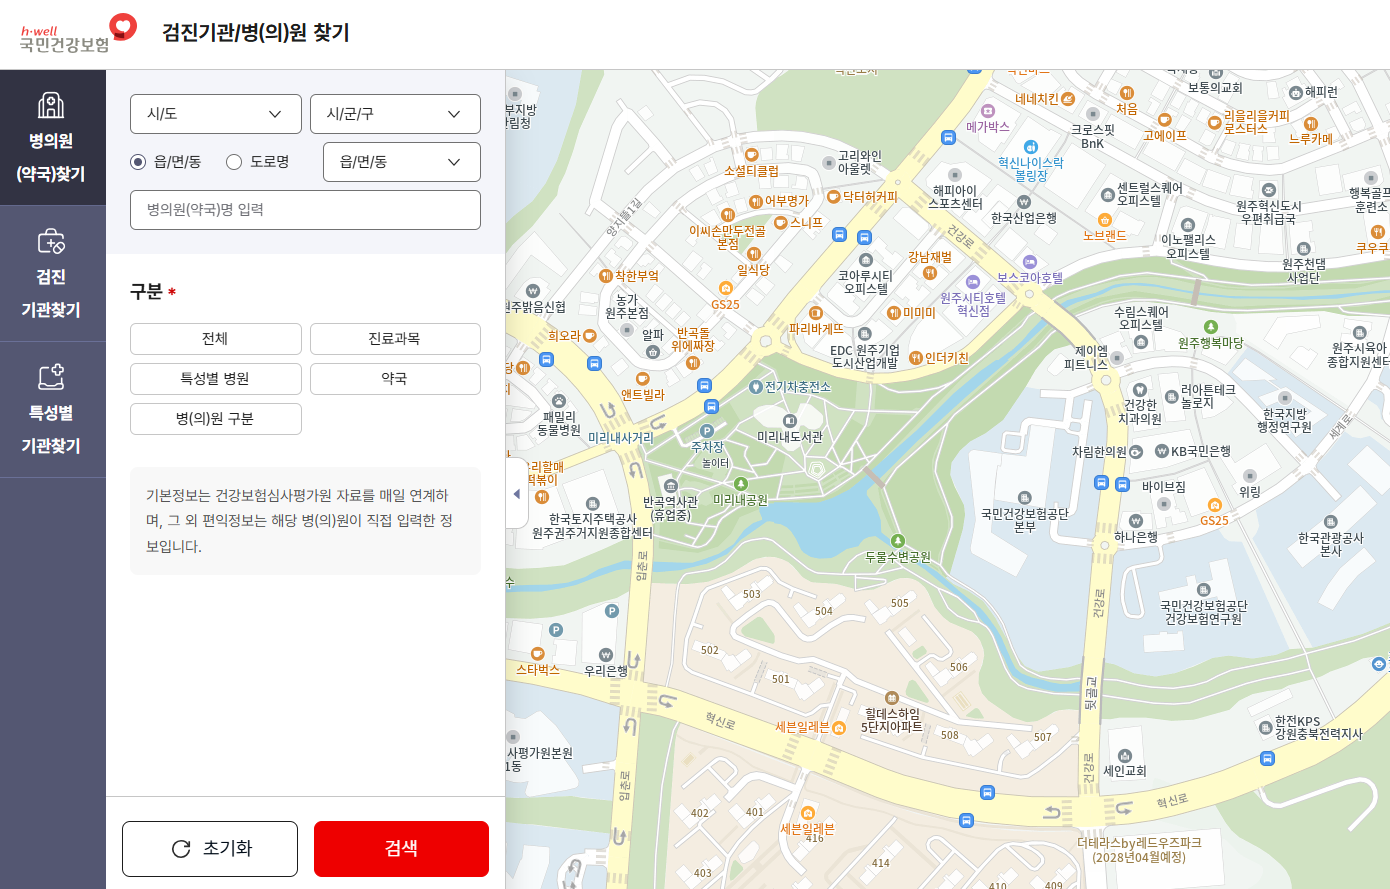Click the 우리은행 map marker
The width and height of the screenshot is (1390, 889).
[x=606, y=655]
